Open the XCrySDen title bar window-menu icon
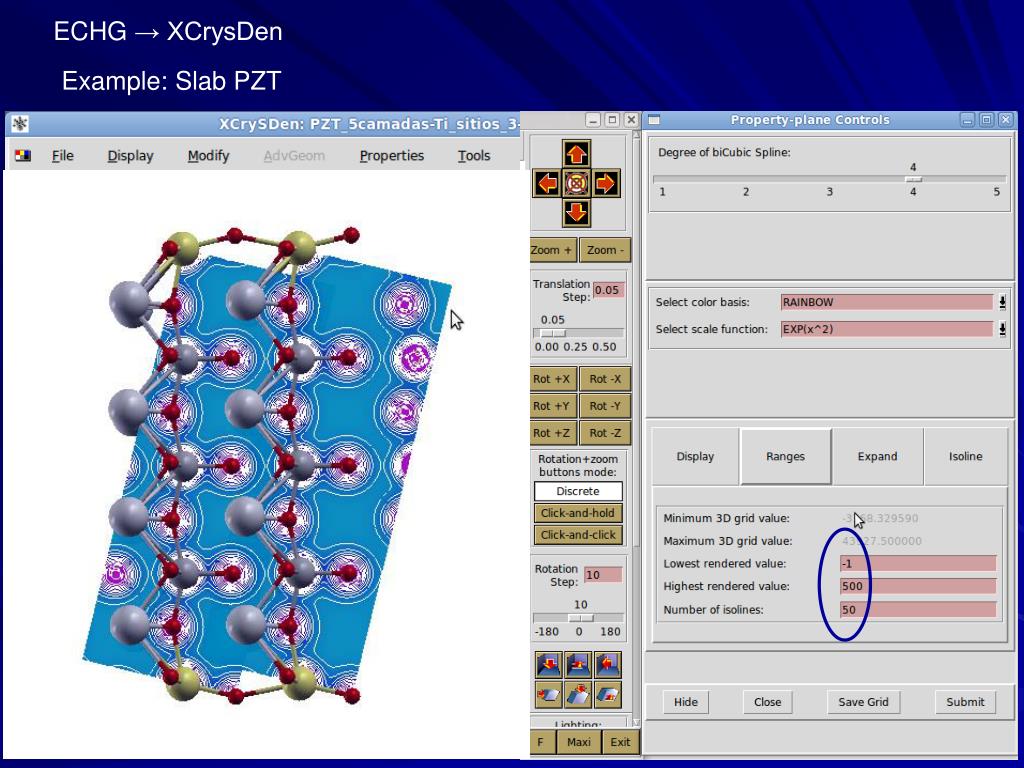The width and height of the screenshot is (1024, 768). (x=20, y=123)
